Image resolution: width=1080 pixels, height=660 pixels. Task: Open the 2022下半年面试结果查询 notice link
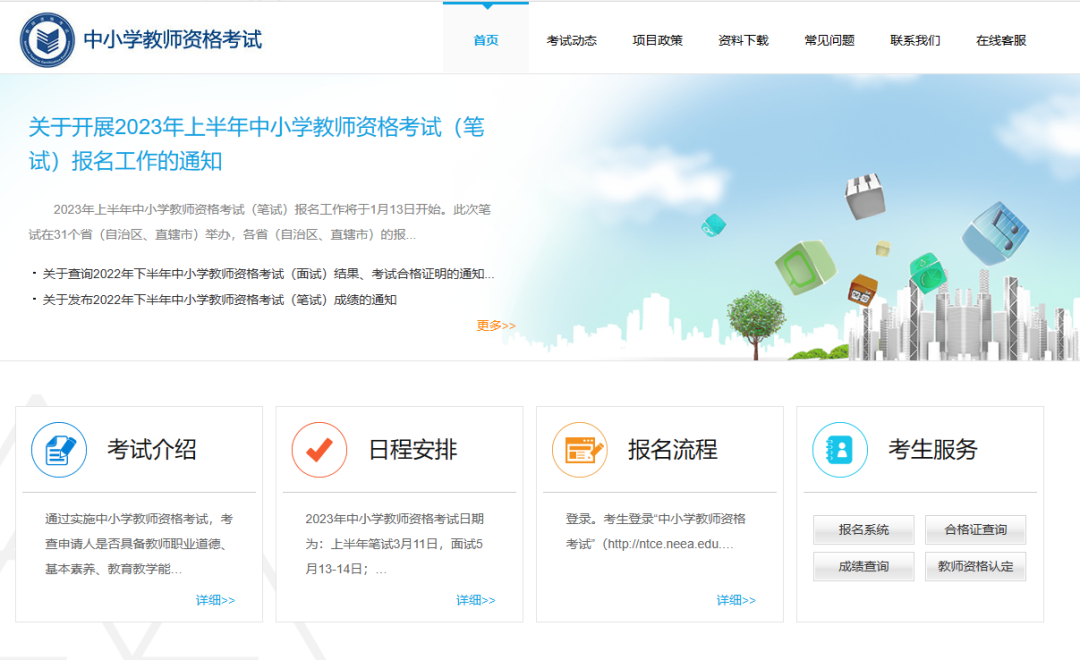pos(268,274)
